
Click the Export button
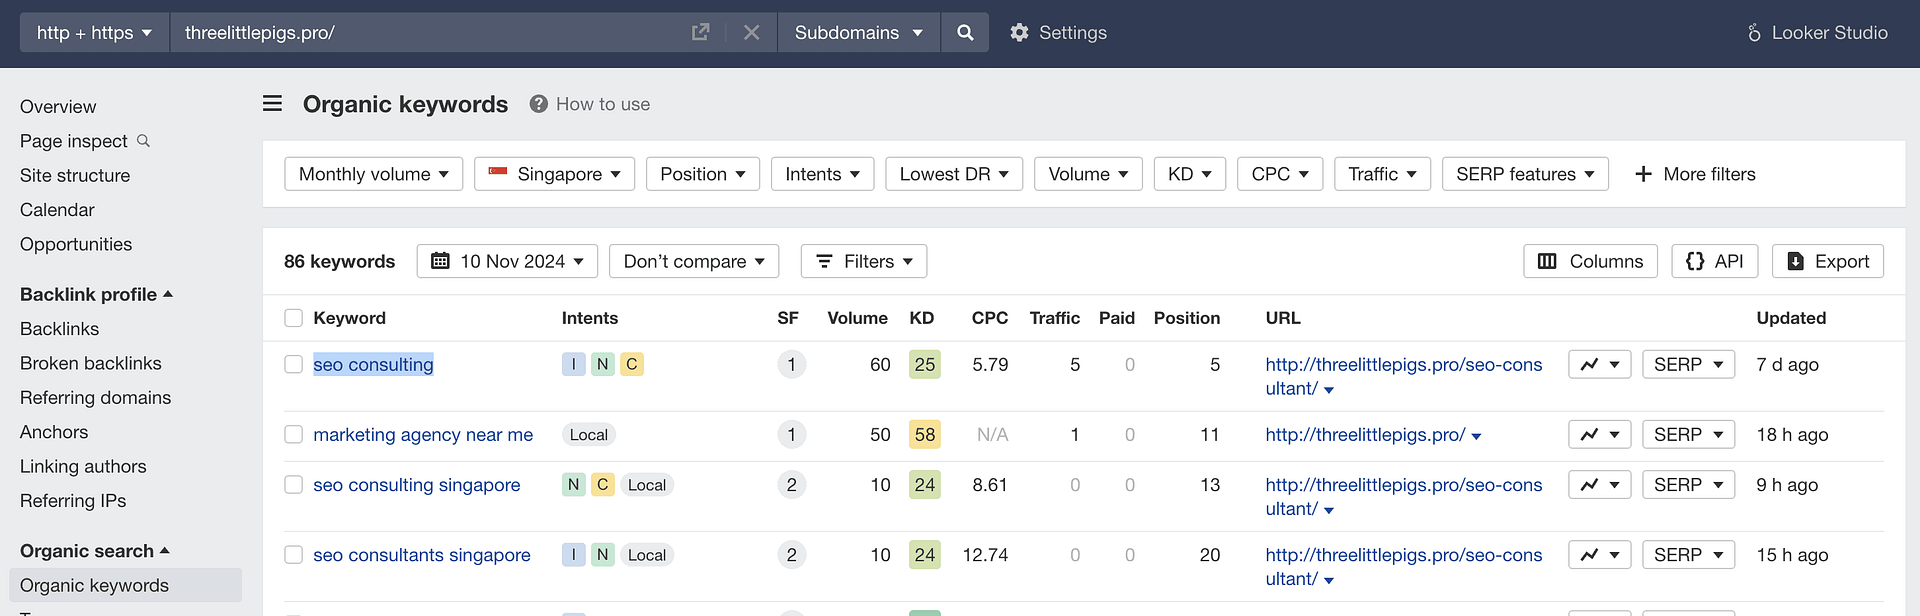point(1827,261)
